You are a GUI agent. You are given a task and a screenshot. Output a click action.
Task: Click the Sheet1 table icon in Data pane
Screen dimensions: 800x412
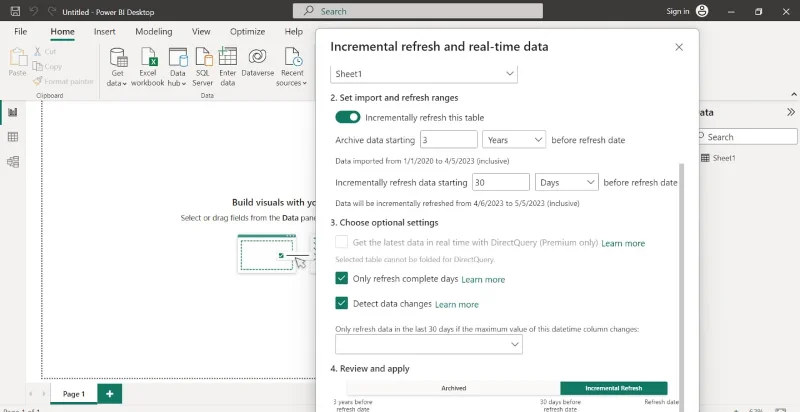(705, 158)
